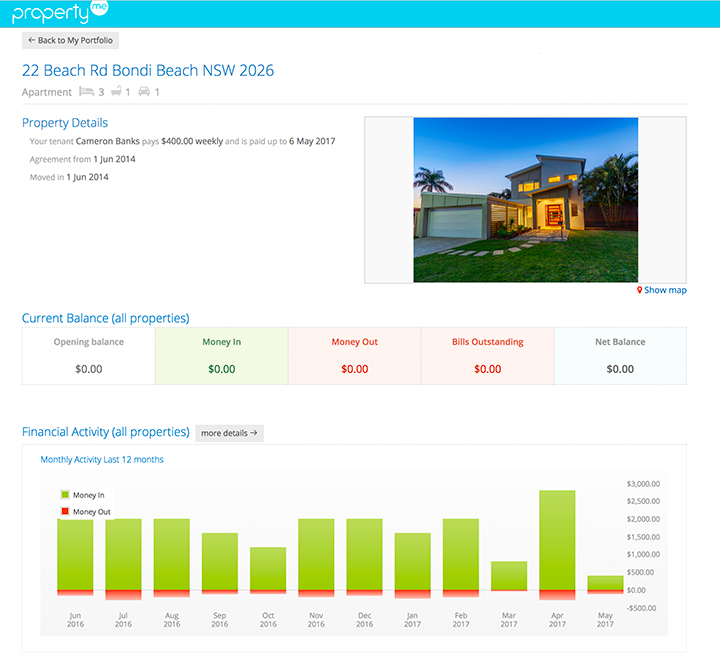Click the May 2017 green bar
720x662 pixels.
[x=606, y=583]
